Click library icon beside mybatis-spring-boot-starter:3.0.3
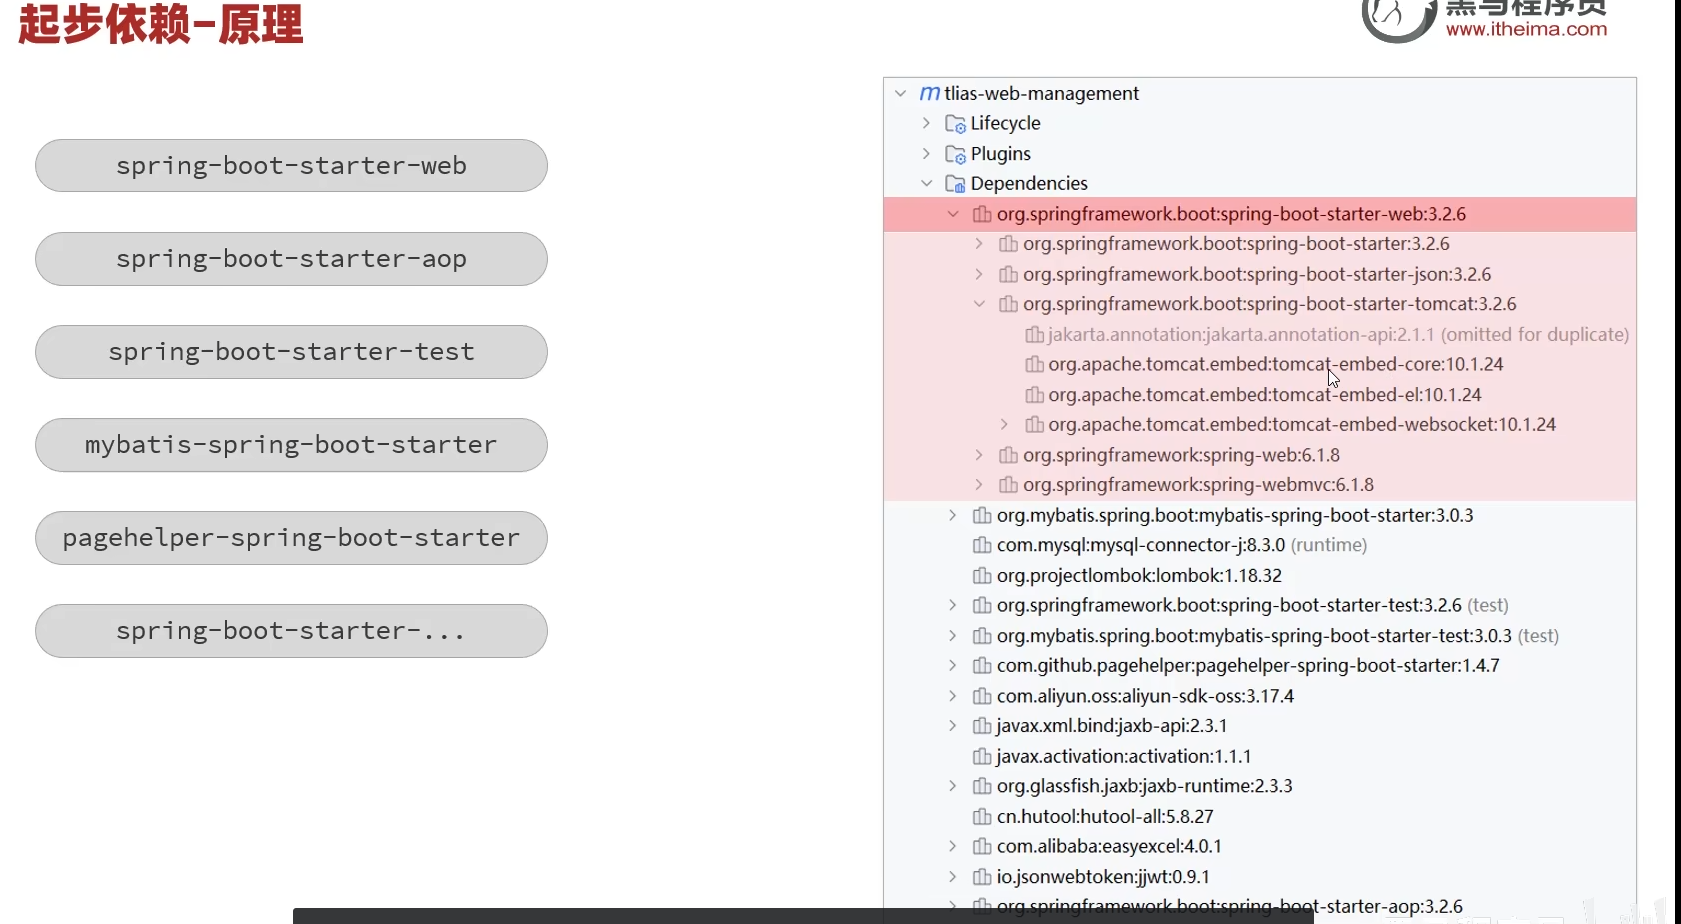 coord(982,515)
